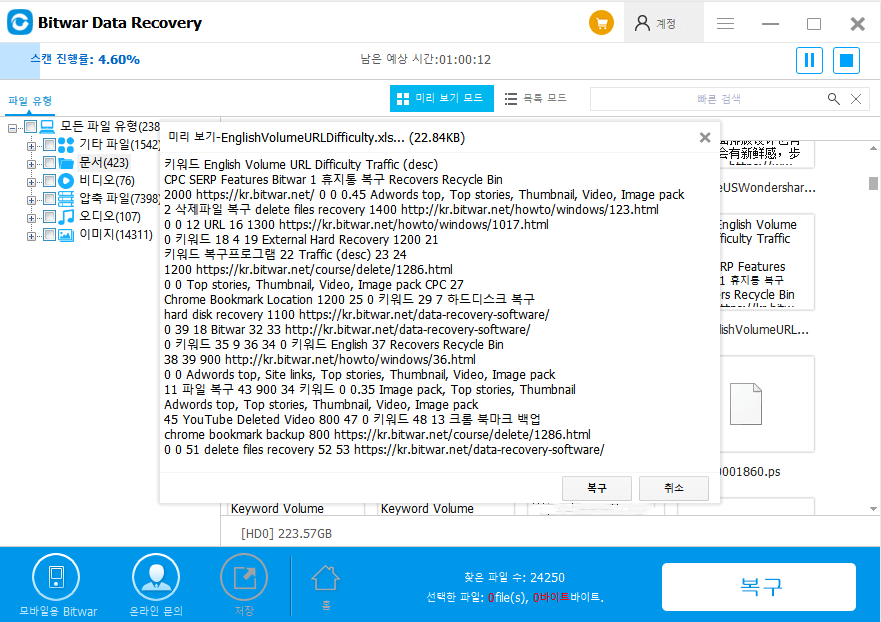The height and width of the screenshot is (622, 881).
Task: Check the 이미지 checkbox
Action: (x=49, y=235)
